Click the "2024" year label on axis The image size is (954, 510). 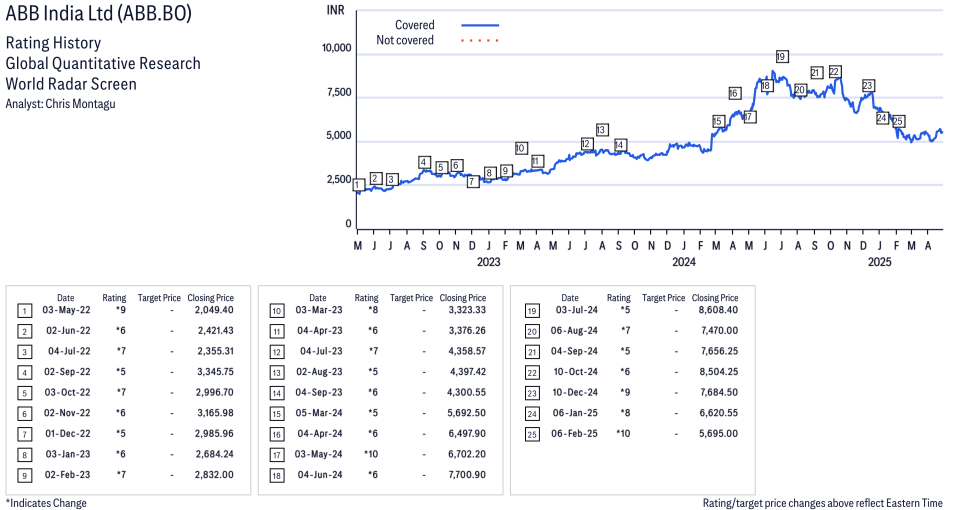pyautogui.click(x=684, y=262)
